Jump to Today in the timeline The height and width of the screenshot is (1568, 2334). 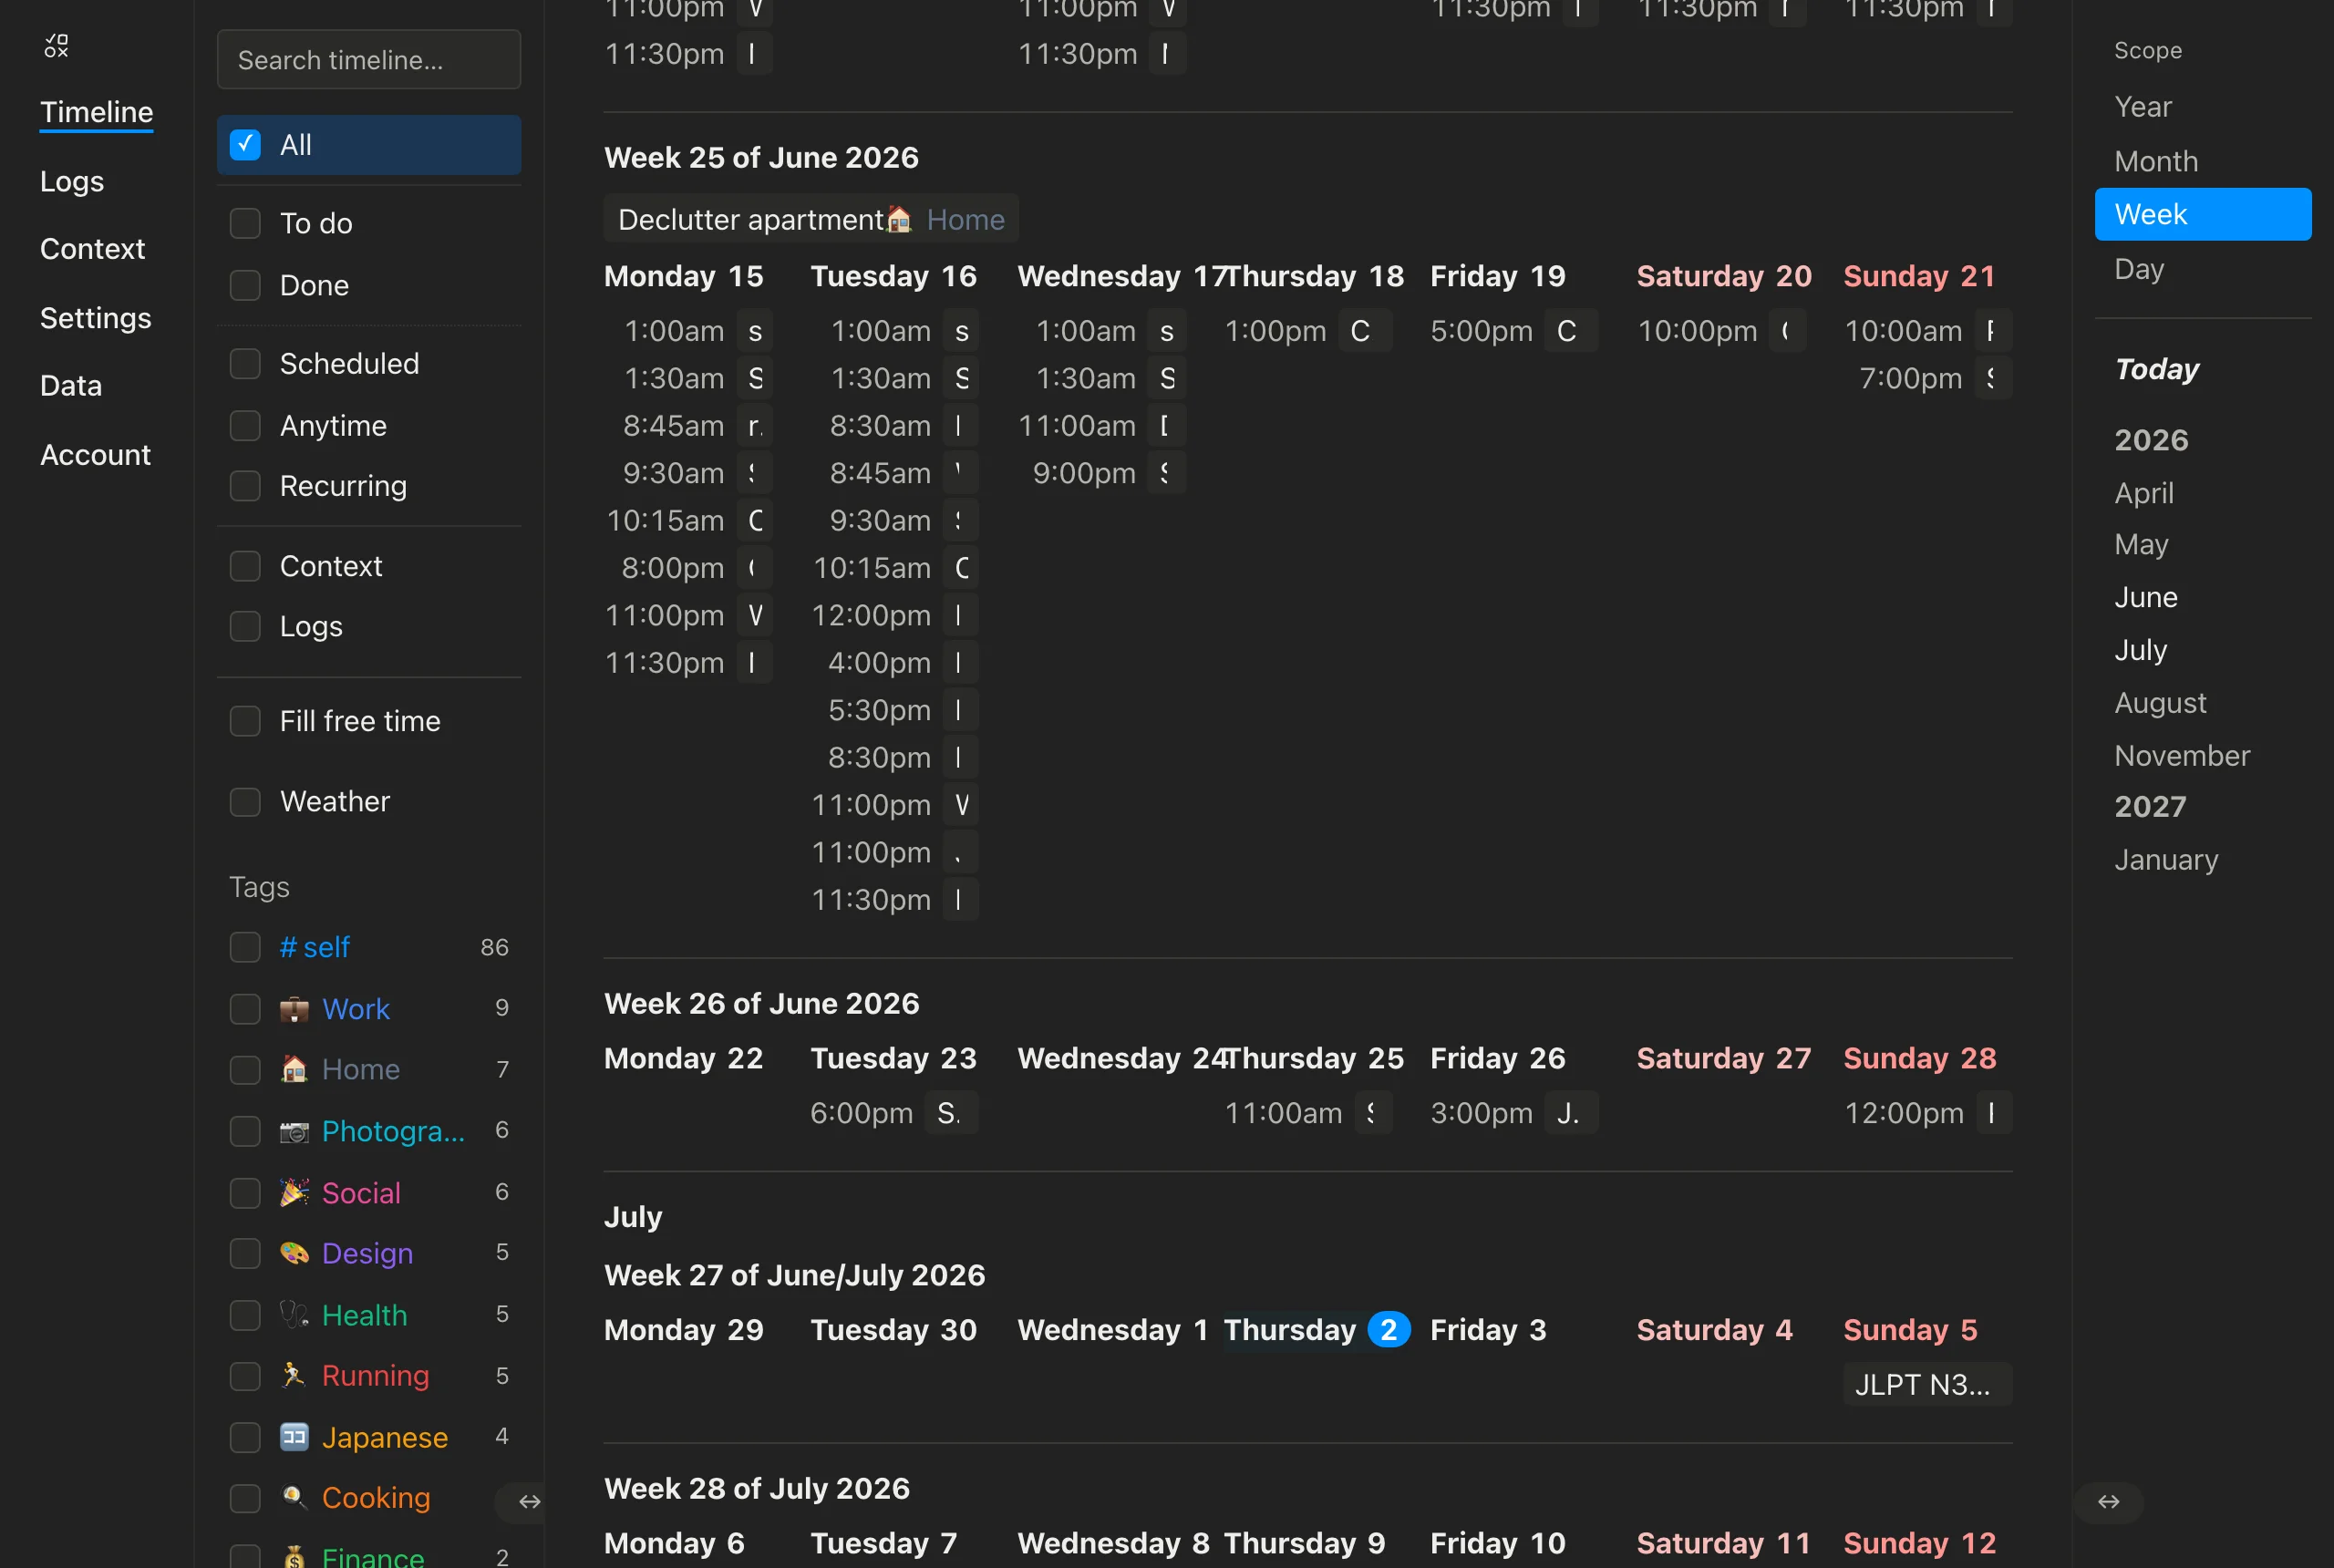(x=2157, y=369)
